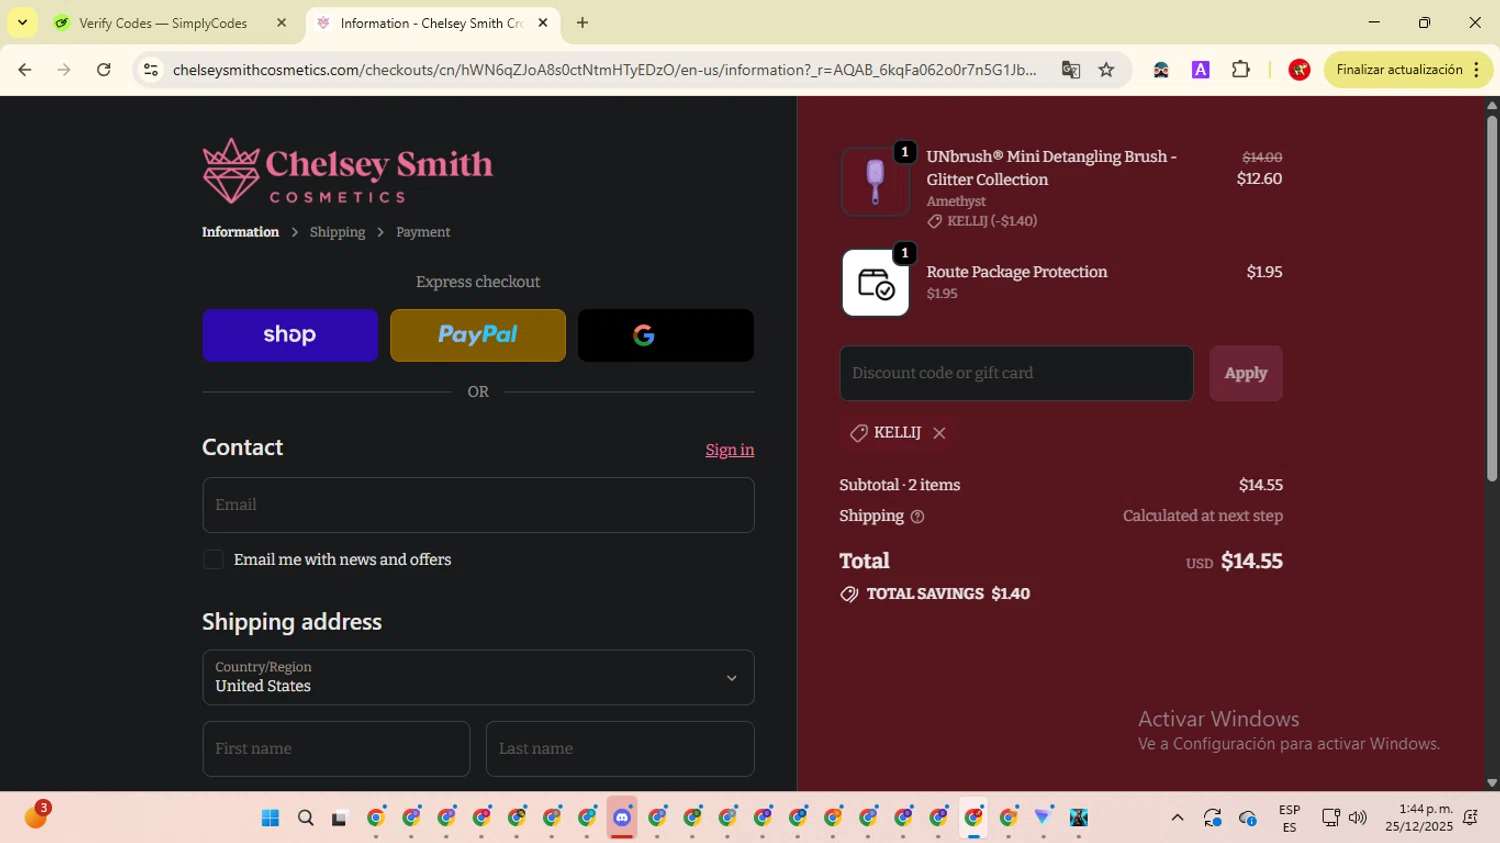Click the Route Package Protection thumbnail
The image size is (1500, 843).
[x=875, y=283]
